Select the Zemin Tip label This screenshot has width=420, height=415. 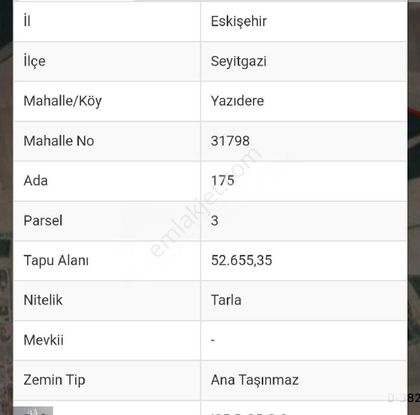pyautogui.click(x=54, y=380)
